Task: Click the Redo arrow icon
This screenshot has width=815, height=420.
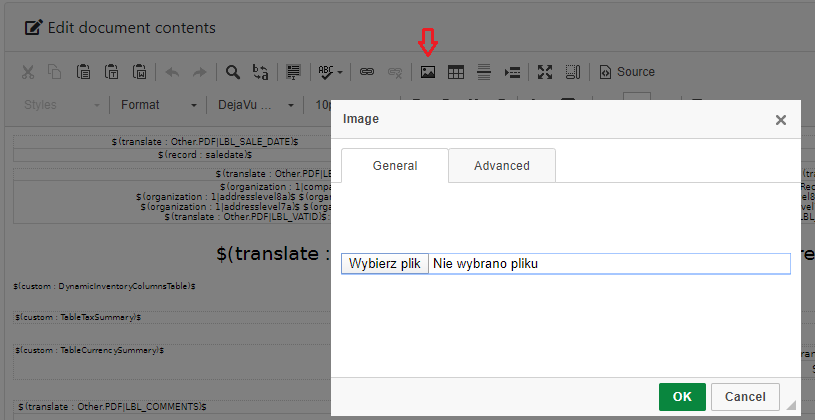Action: click(200, 72)
